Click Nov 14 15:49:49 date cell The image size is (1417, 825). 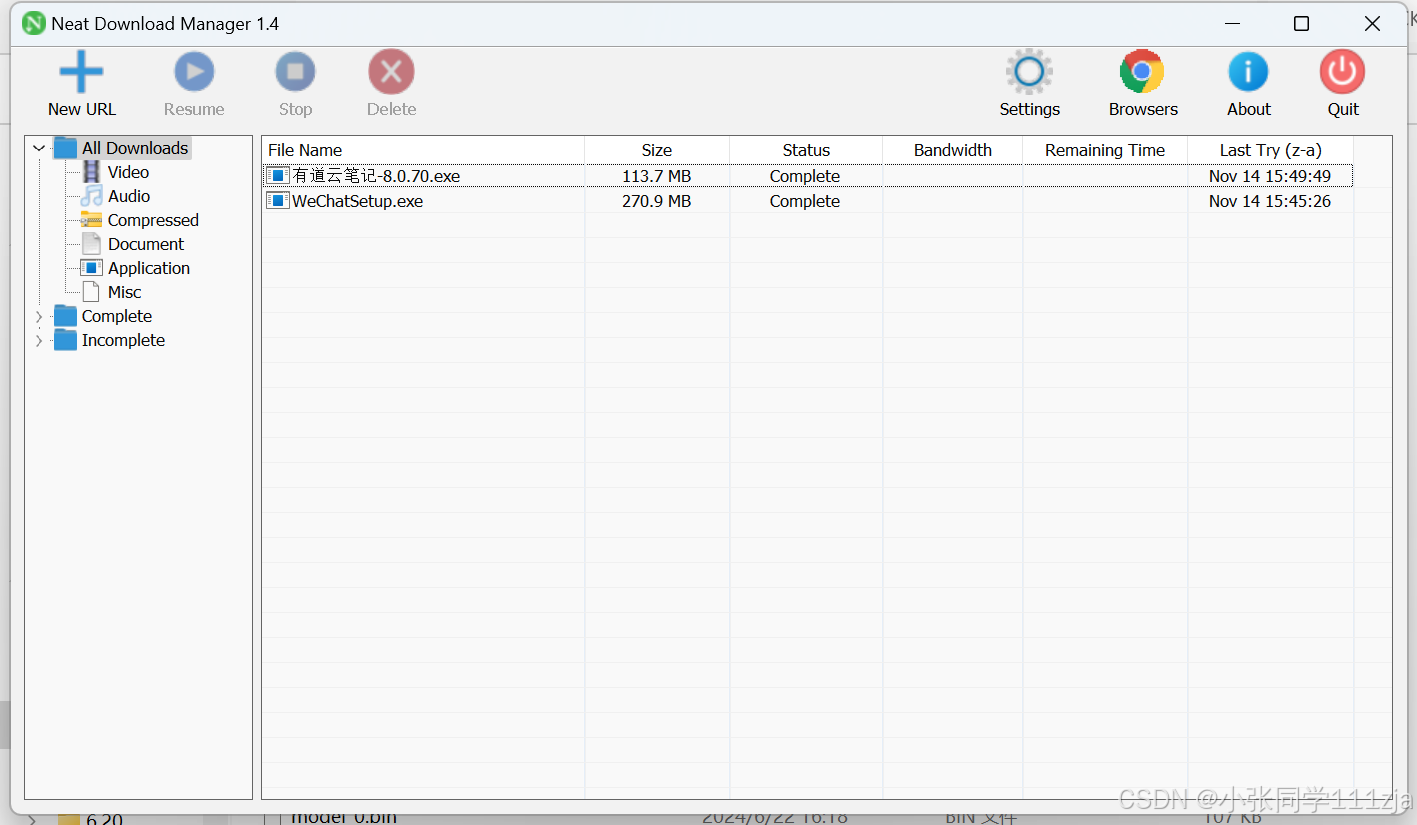[1270, 176]
